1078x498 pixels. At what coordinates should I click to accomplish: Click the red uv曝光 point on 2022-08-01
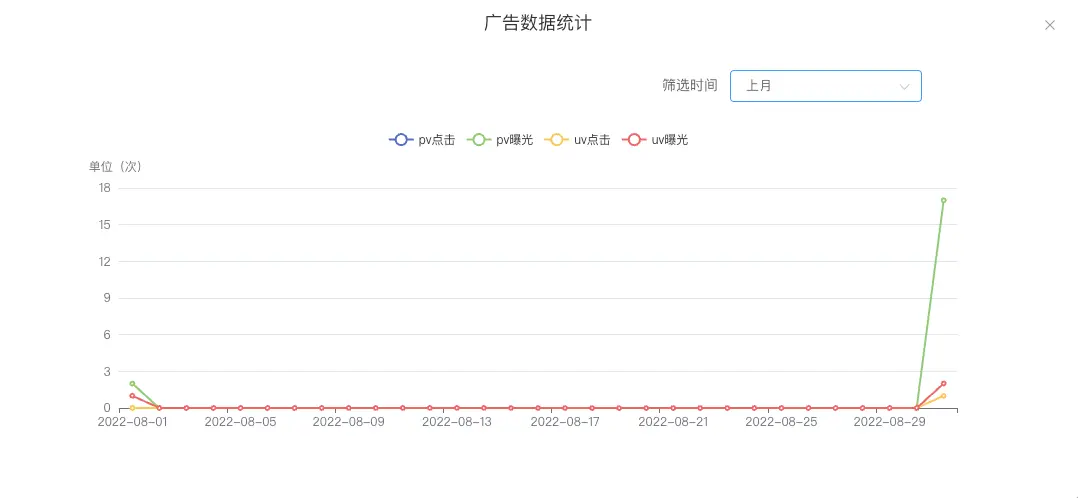[x=132, y=396]
